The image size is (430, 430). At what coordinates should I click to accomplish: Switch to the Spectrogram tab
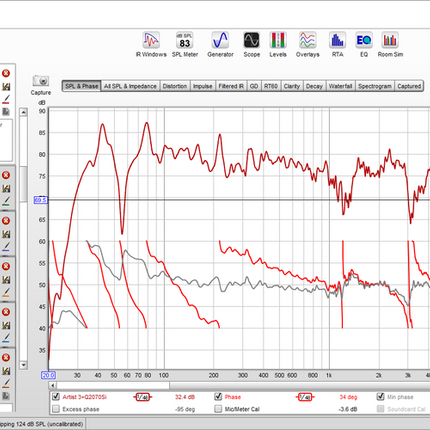pos(375,86)
